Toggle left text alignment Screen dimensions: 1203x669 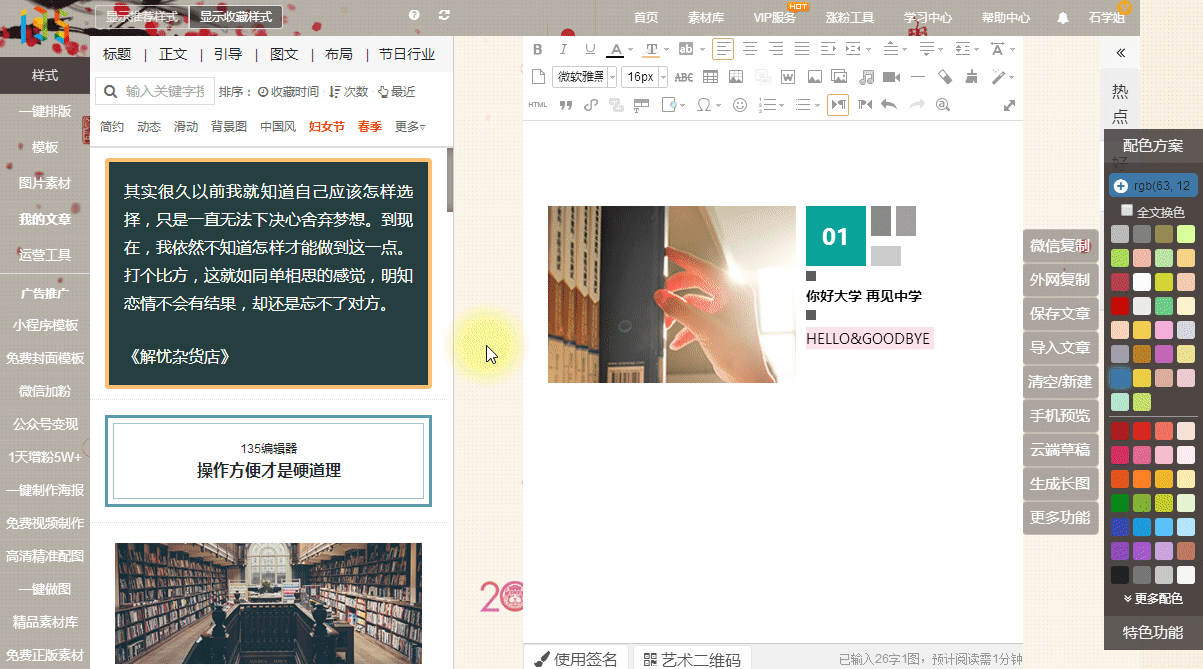click(722, 49)
